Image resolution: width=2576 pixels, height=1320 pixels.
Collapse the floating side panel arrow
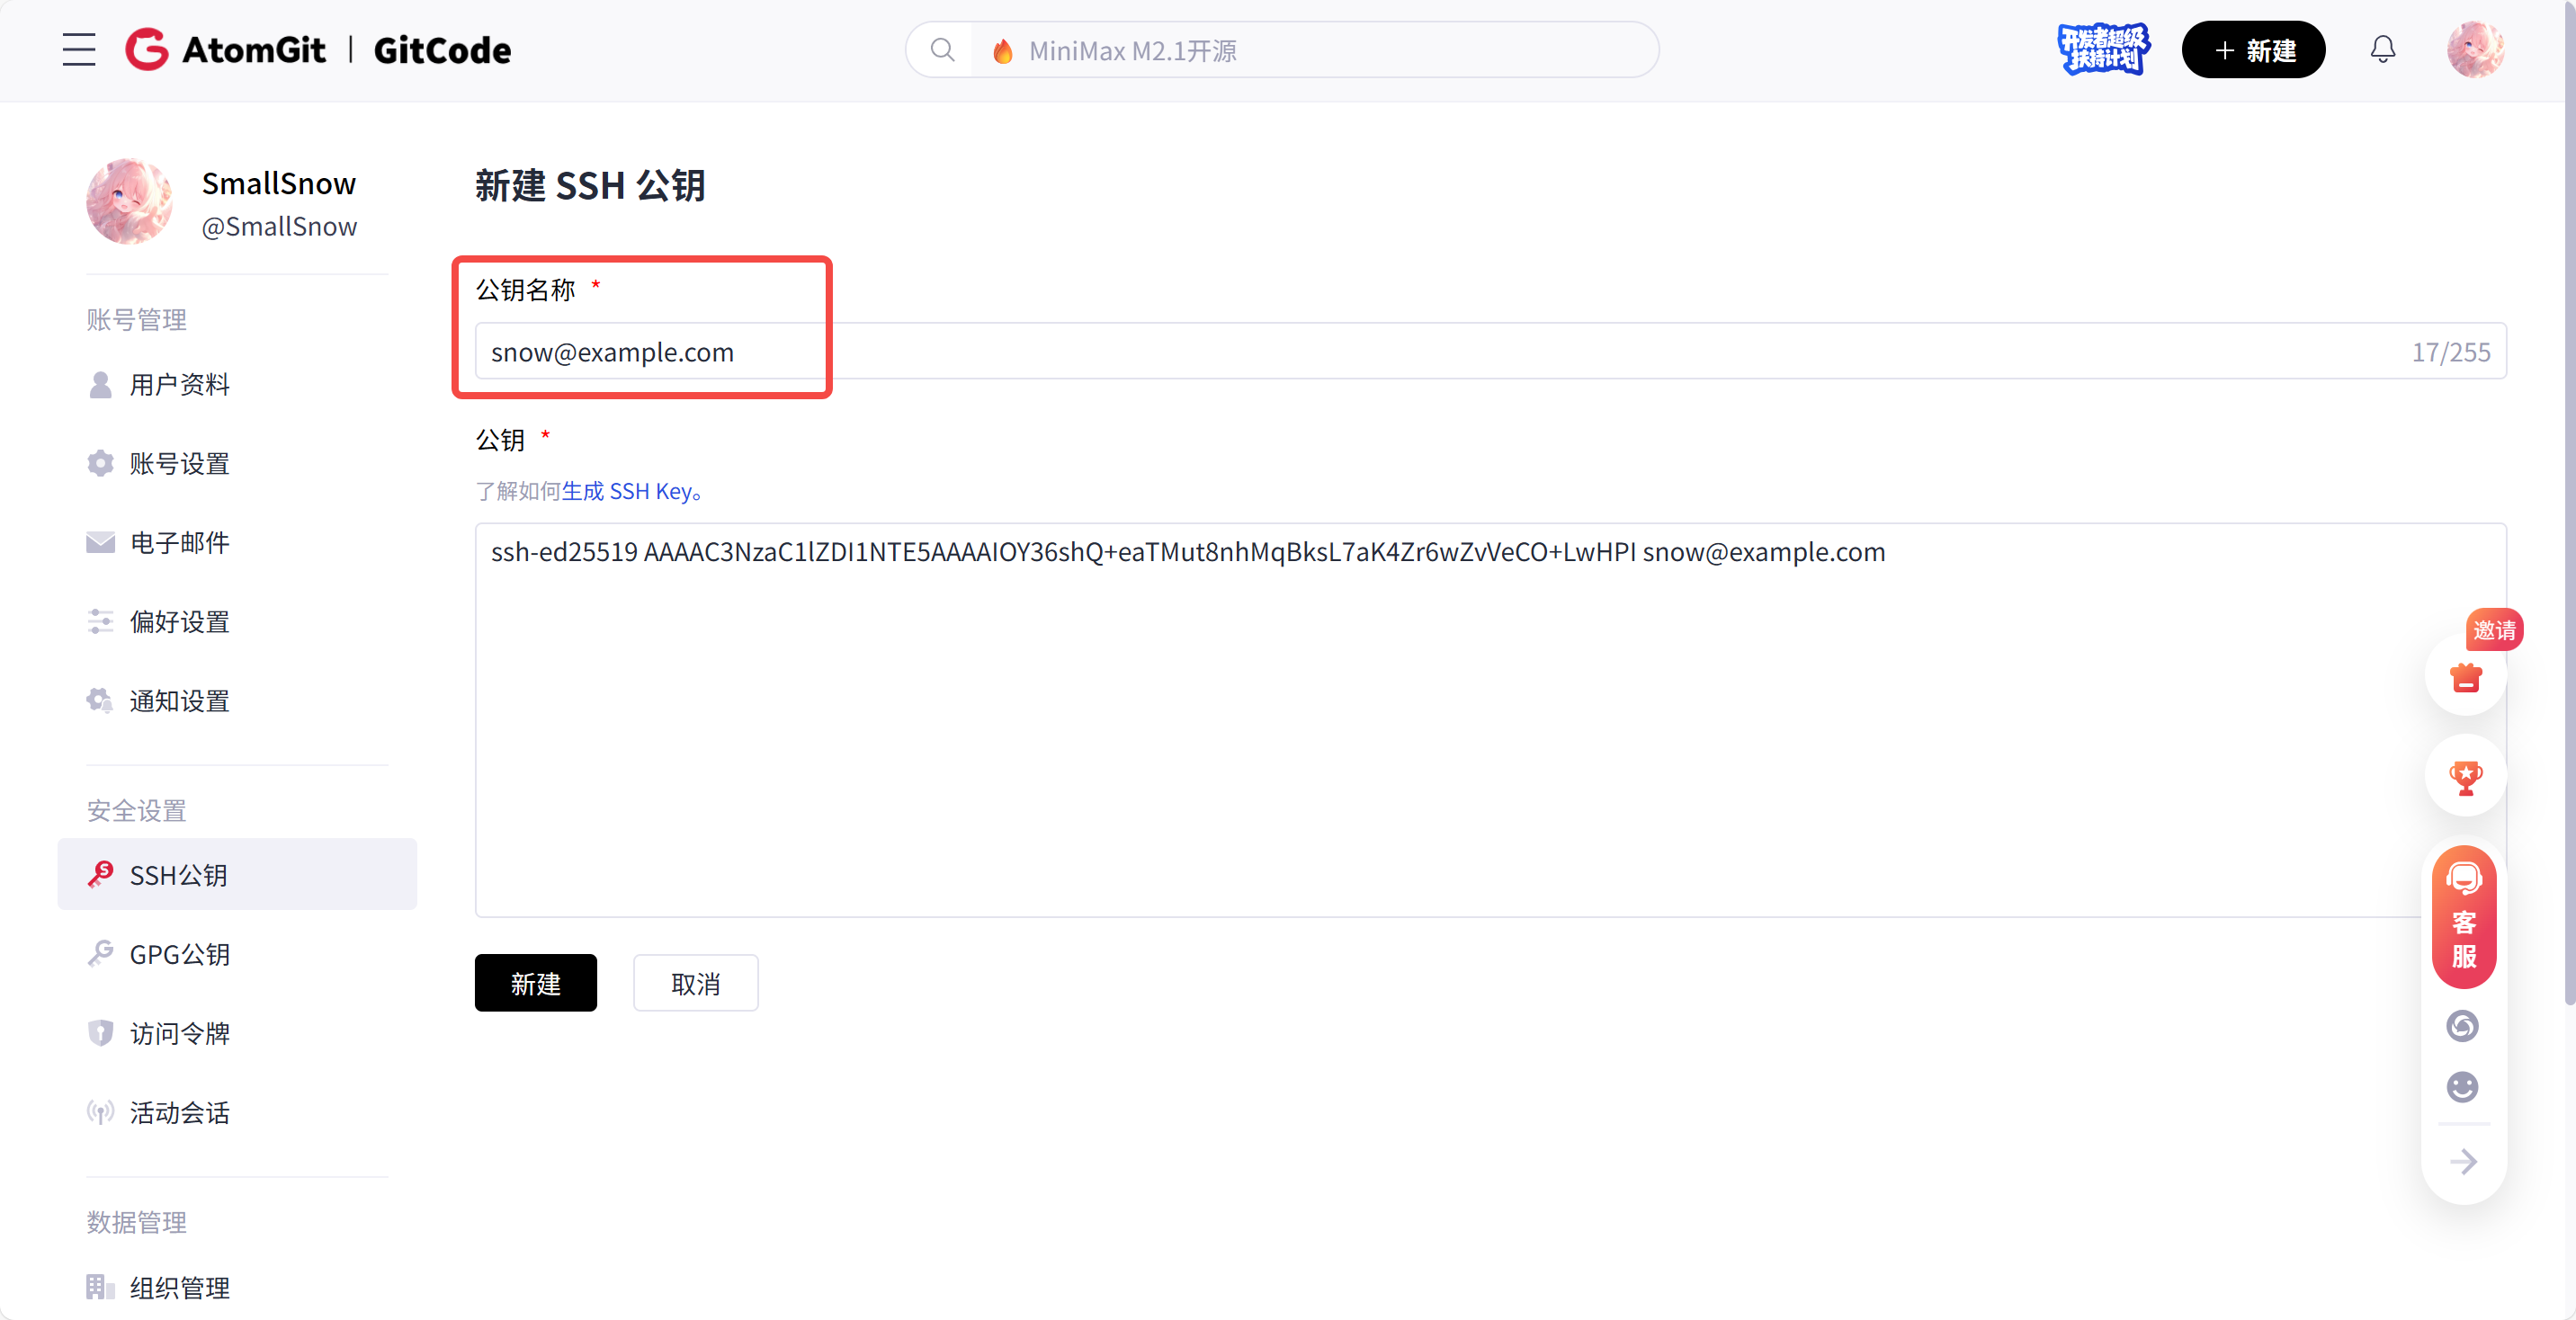point(2463,1162)
